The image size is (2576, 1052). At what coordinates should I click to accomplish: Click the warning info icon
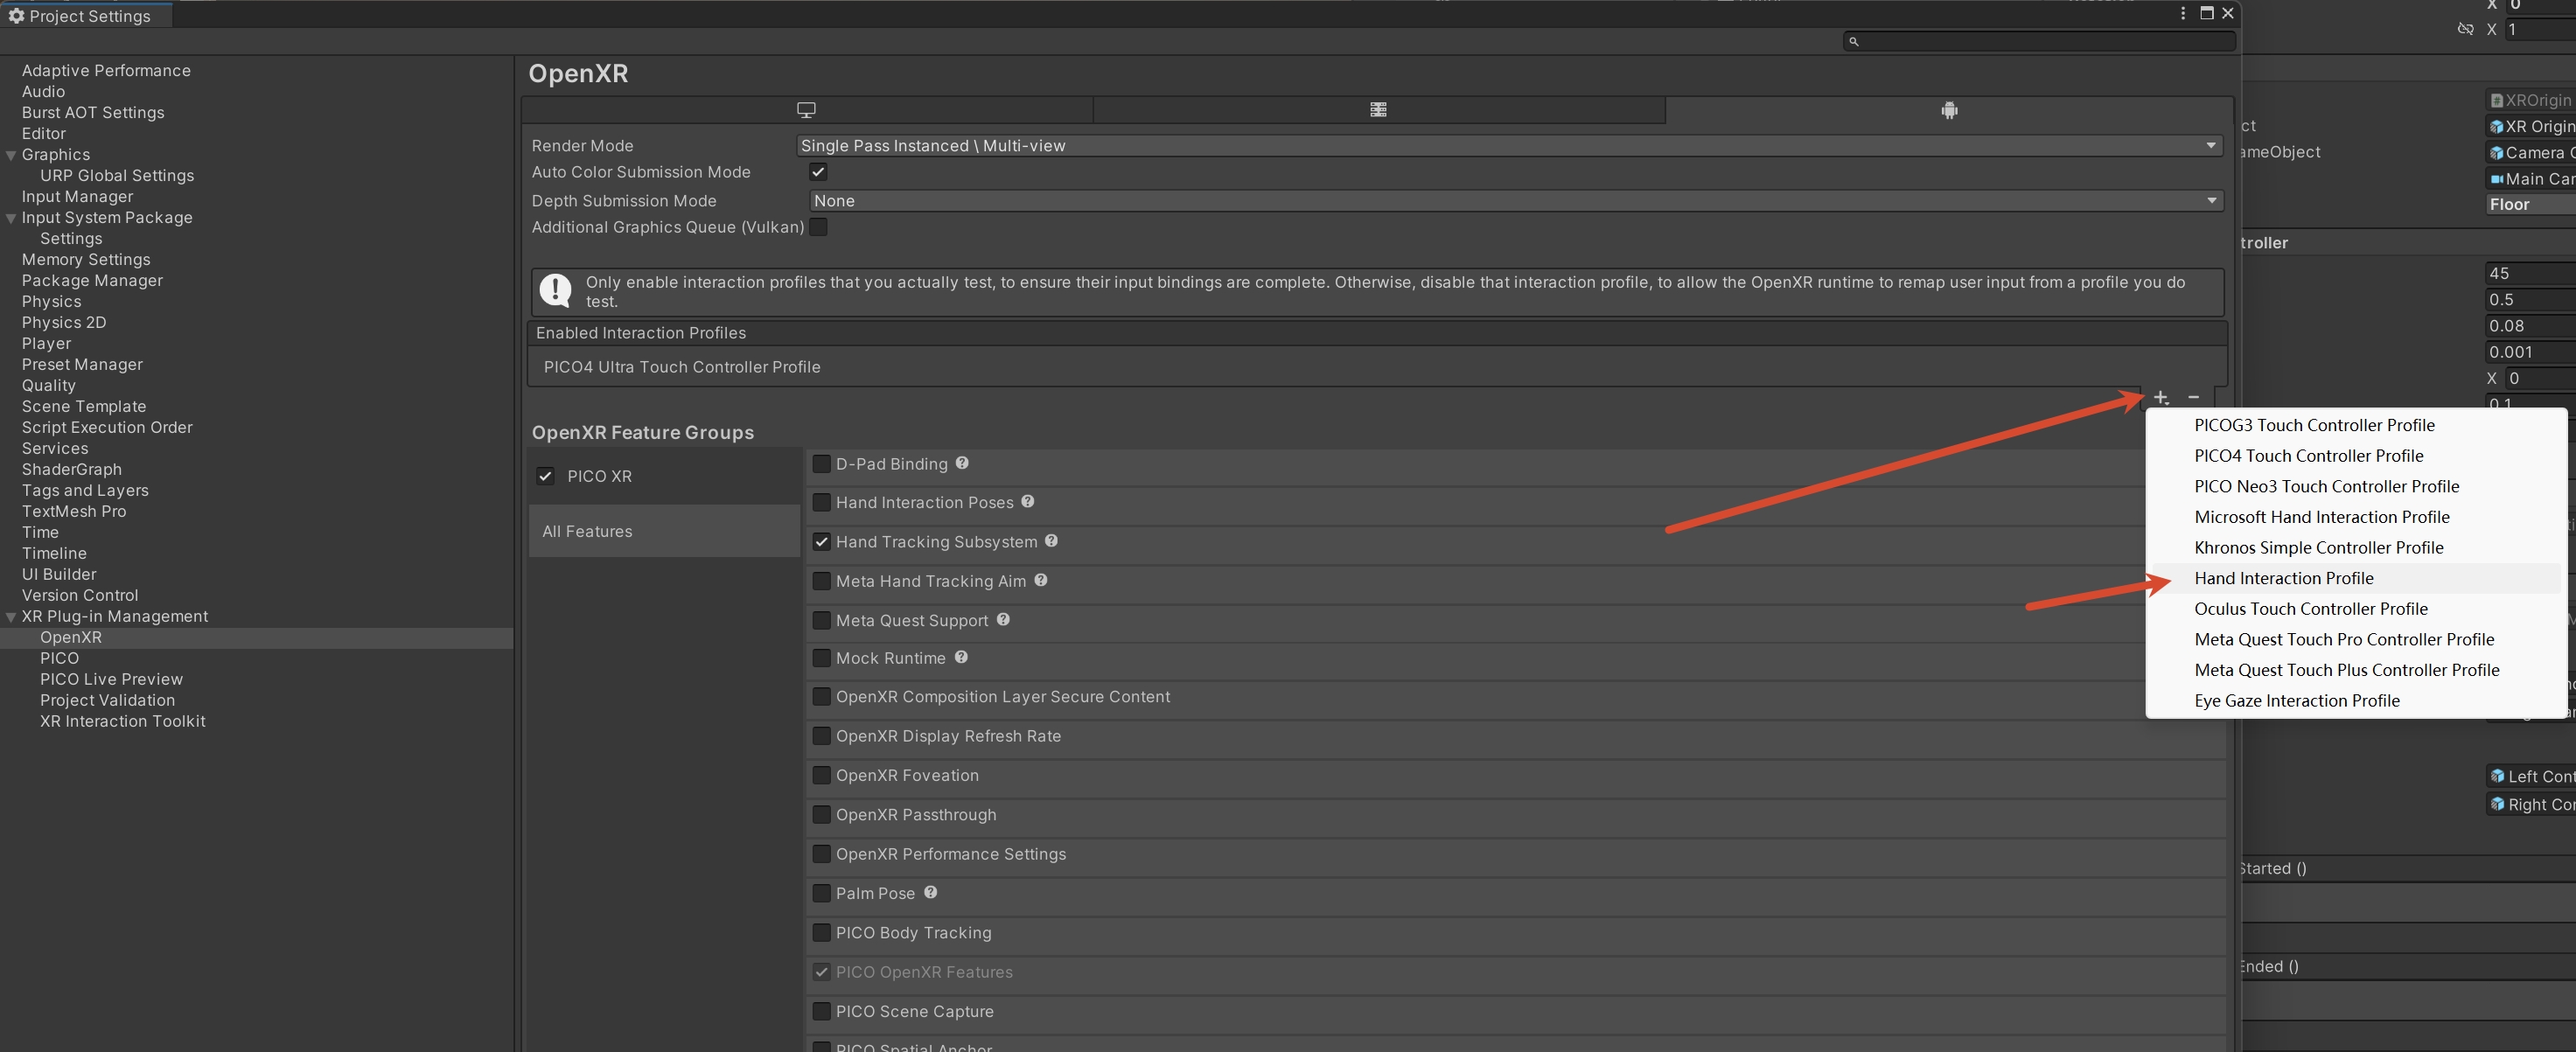555,291
